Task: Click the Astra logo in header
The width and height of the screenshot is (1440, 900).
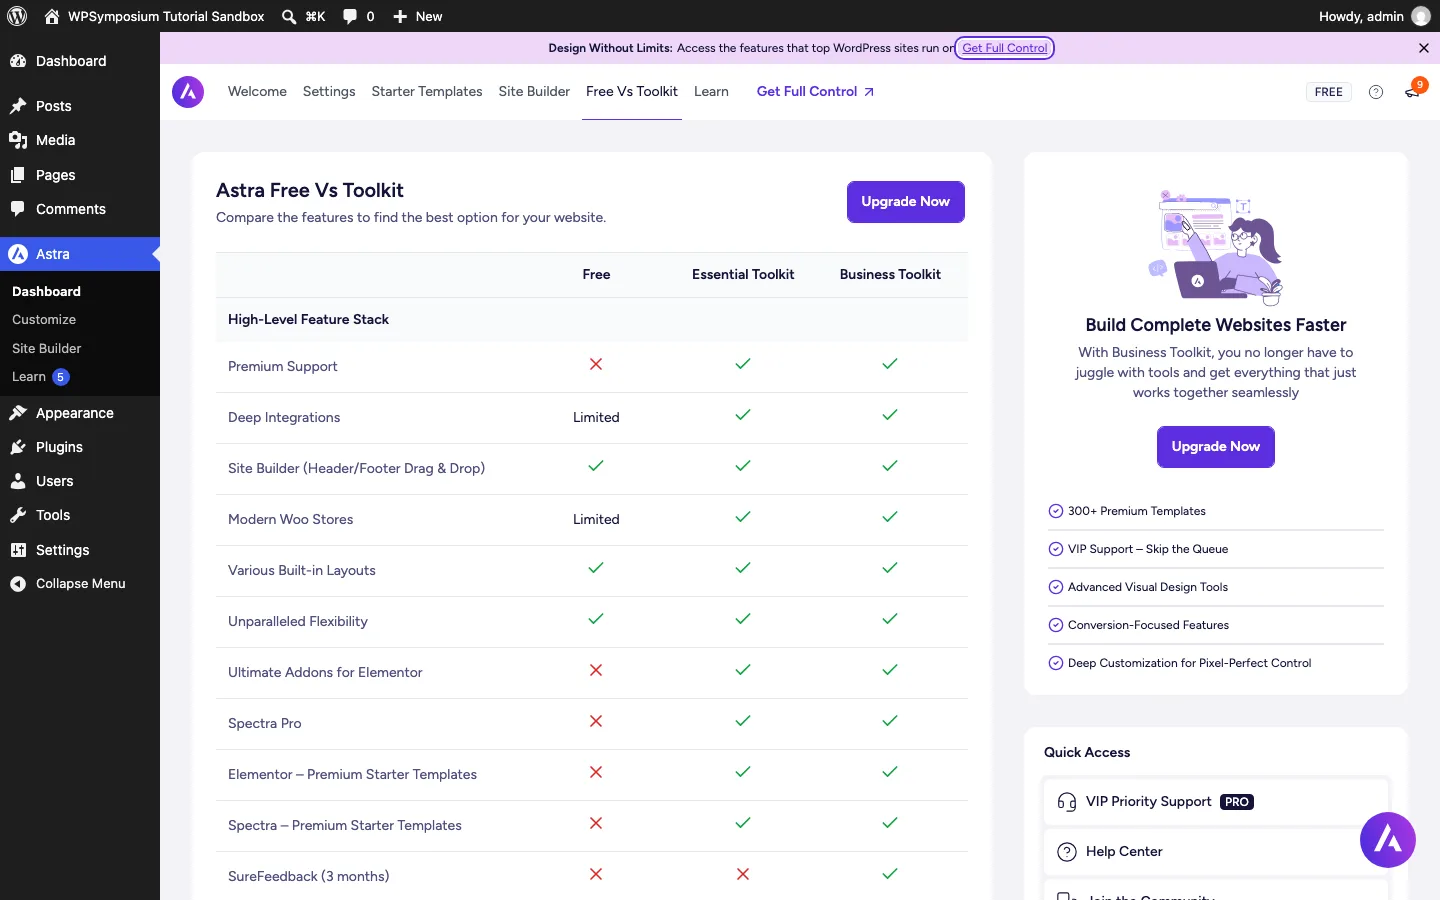Action: (x=188, y=92)
